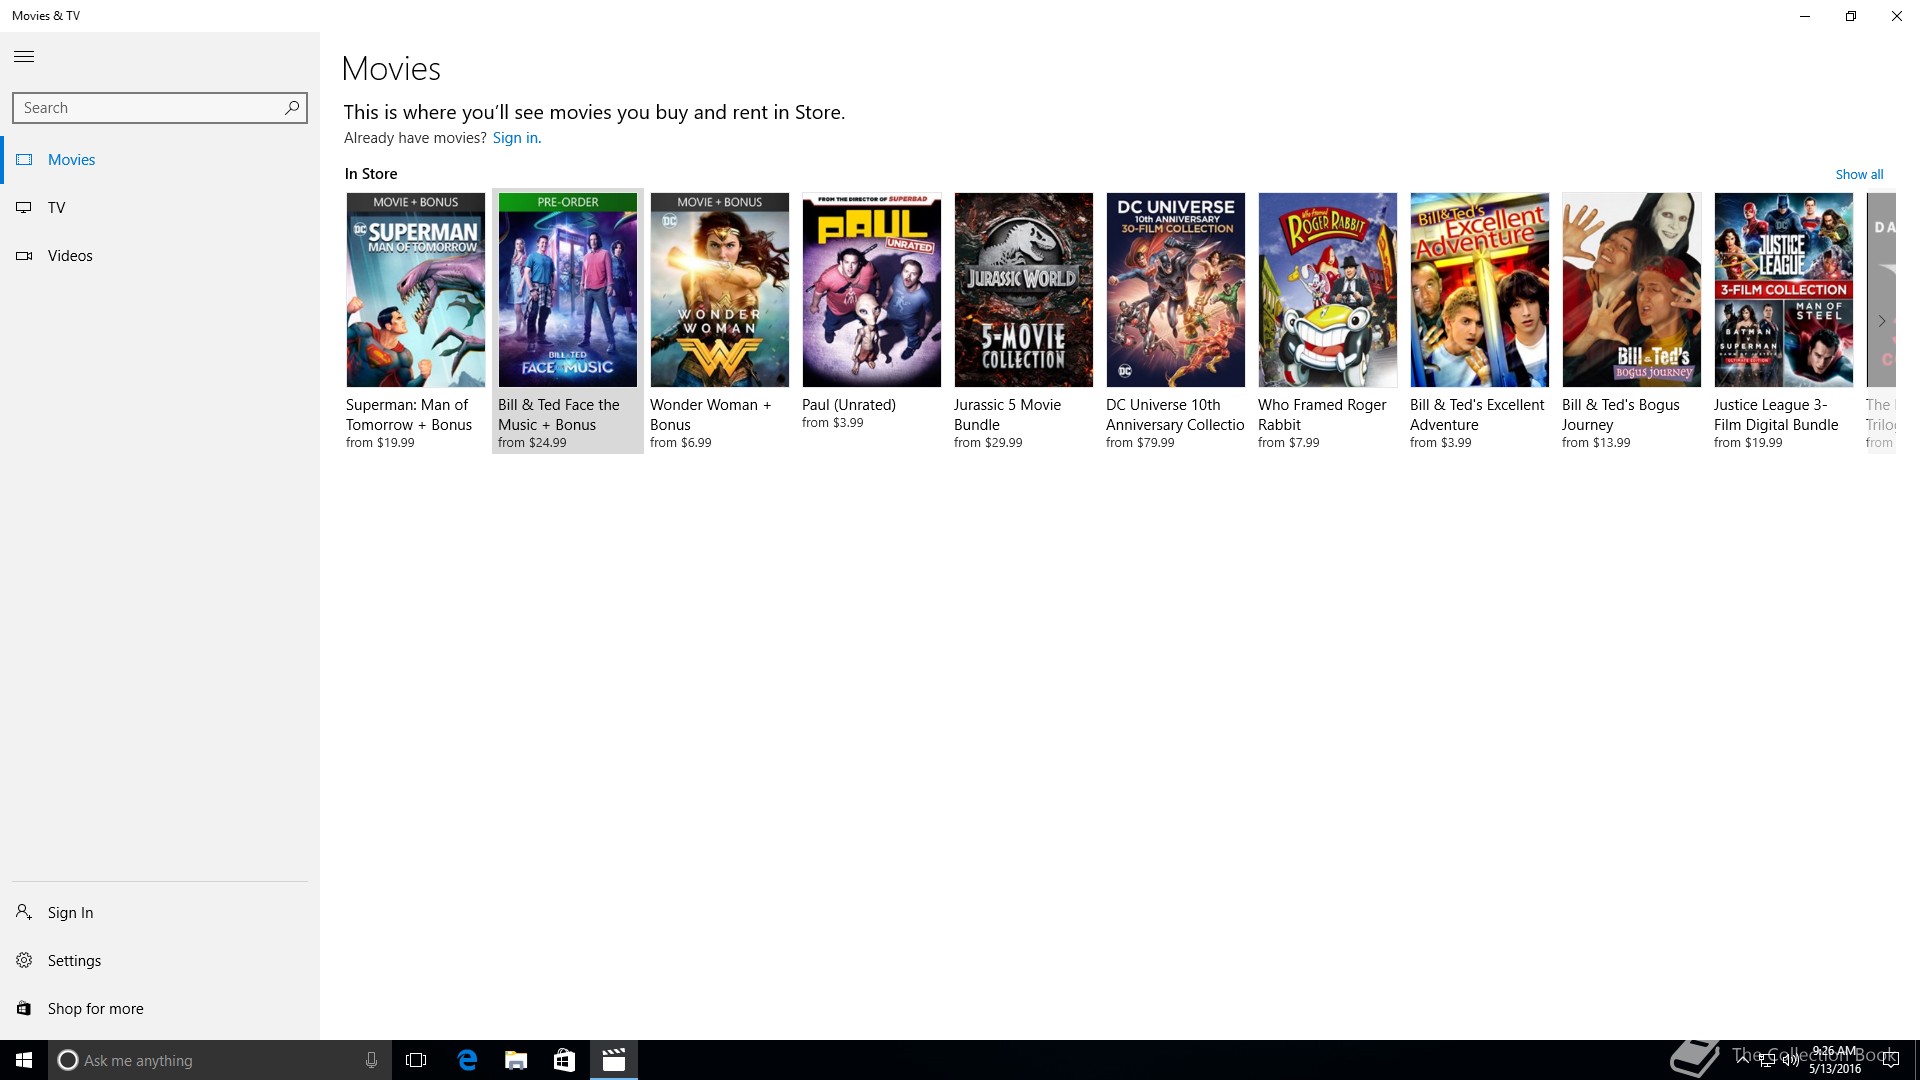
Task: Launch Microsoft Edge from taskbar
Action: [467, 1060]
